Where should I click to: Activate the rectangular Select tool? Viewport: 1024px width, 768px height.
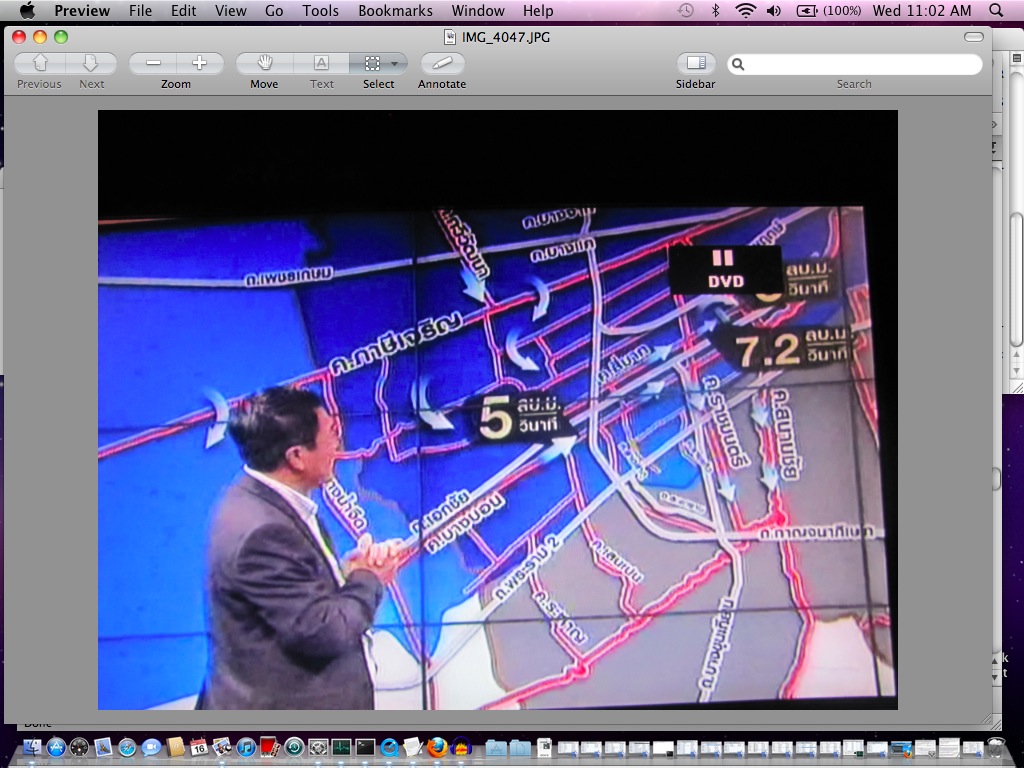coord(372,63)
